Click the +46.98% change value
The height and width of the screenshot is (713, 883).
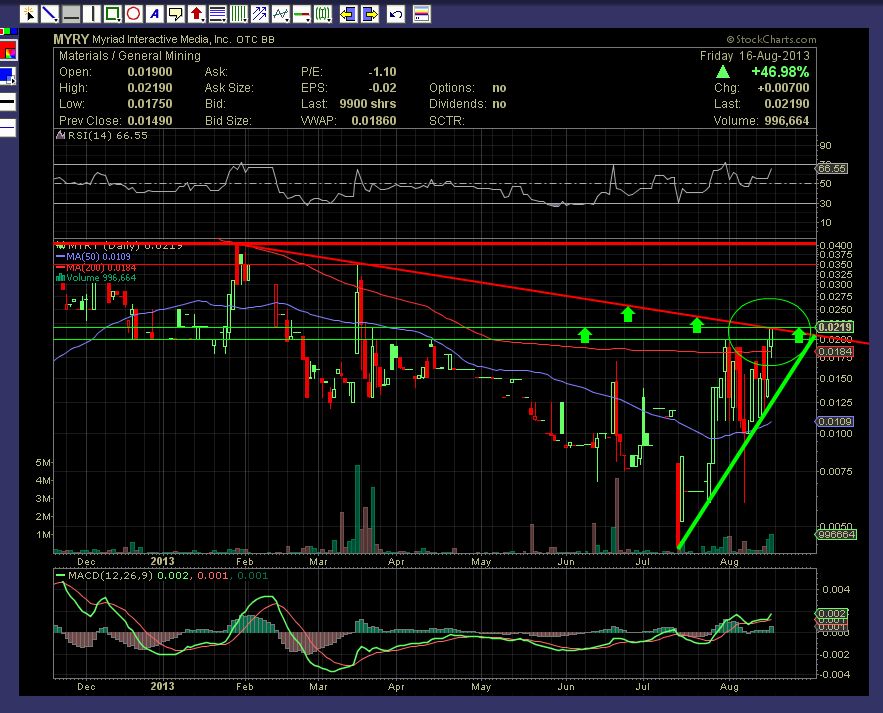coord(780,72)
